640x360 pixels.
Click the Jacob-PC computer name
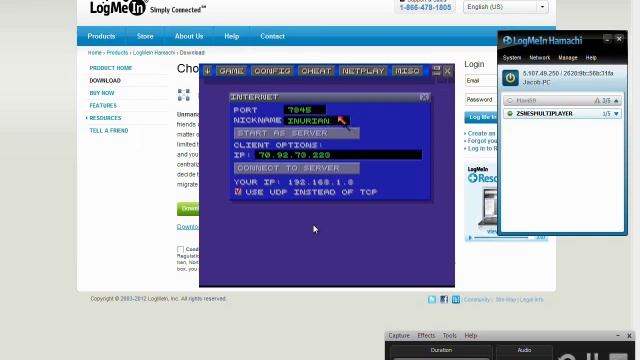coord(536,82)
